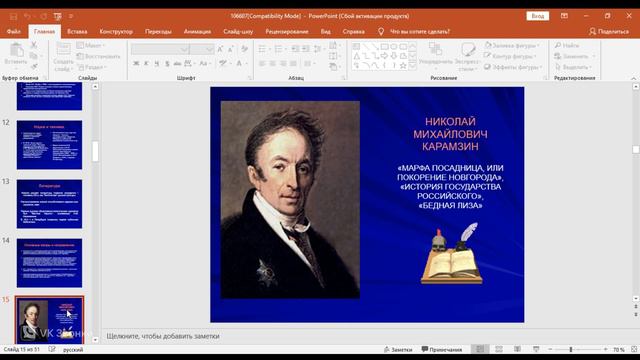Screen dimensions: 640x360
Task: Click the Undo arrow in title bar
Action: click(27, 16)
